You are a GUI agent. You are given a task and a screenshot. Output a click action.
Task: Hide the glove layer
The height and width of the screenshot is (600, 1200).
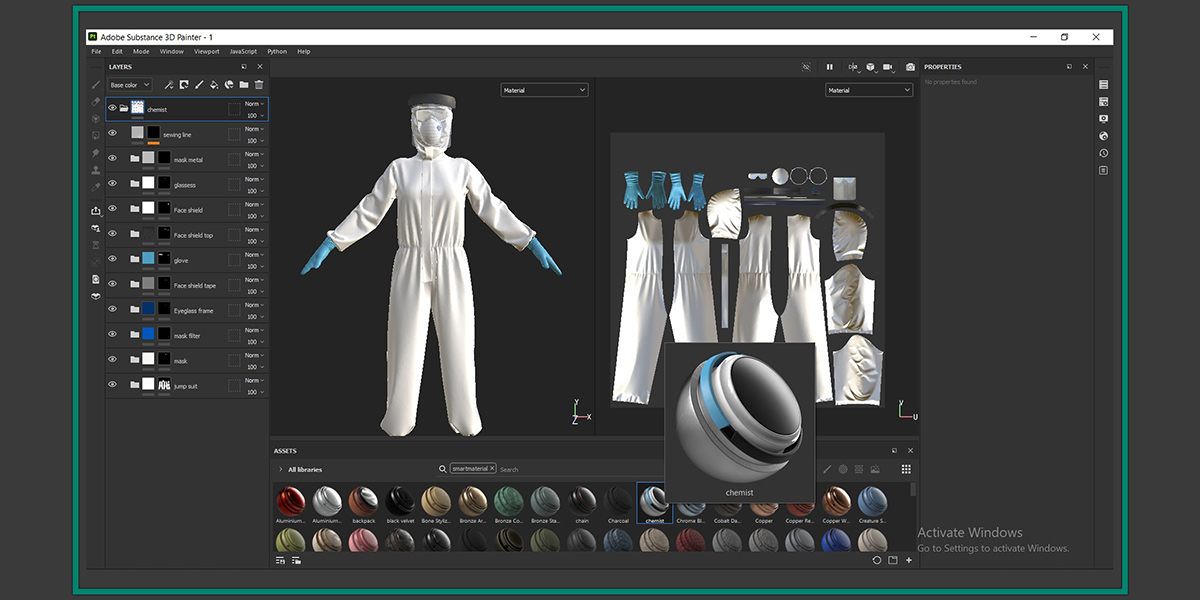pyautogui.click(x=112, y=260)
